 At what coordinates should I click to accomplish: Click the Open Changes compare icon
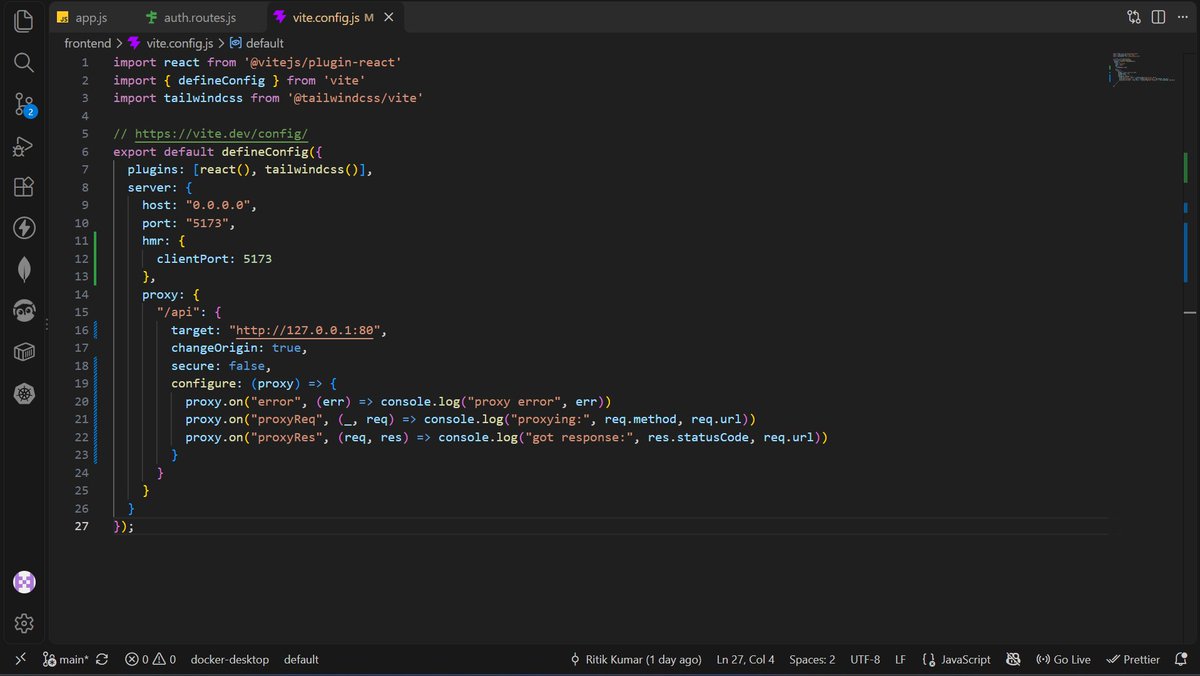pos(1133,17)
